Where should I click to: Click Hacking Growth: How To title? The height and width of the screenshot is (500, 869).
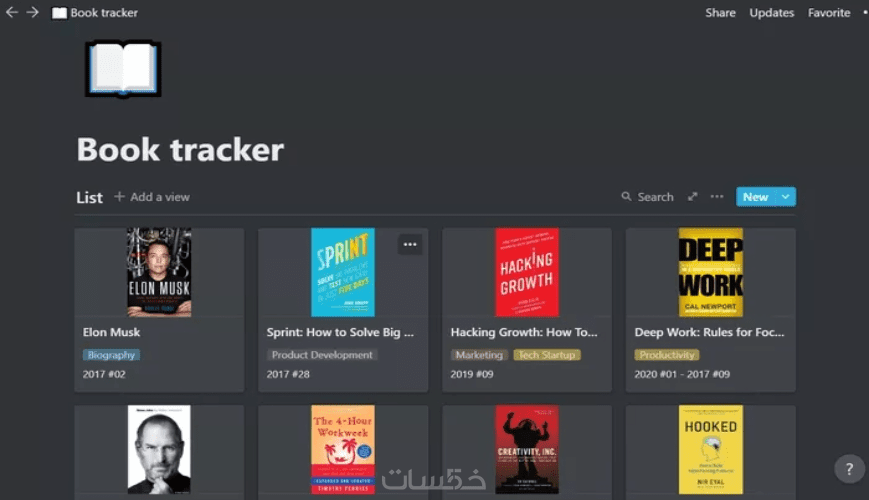tap(524, 332)
